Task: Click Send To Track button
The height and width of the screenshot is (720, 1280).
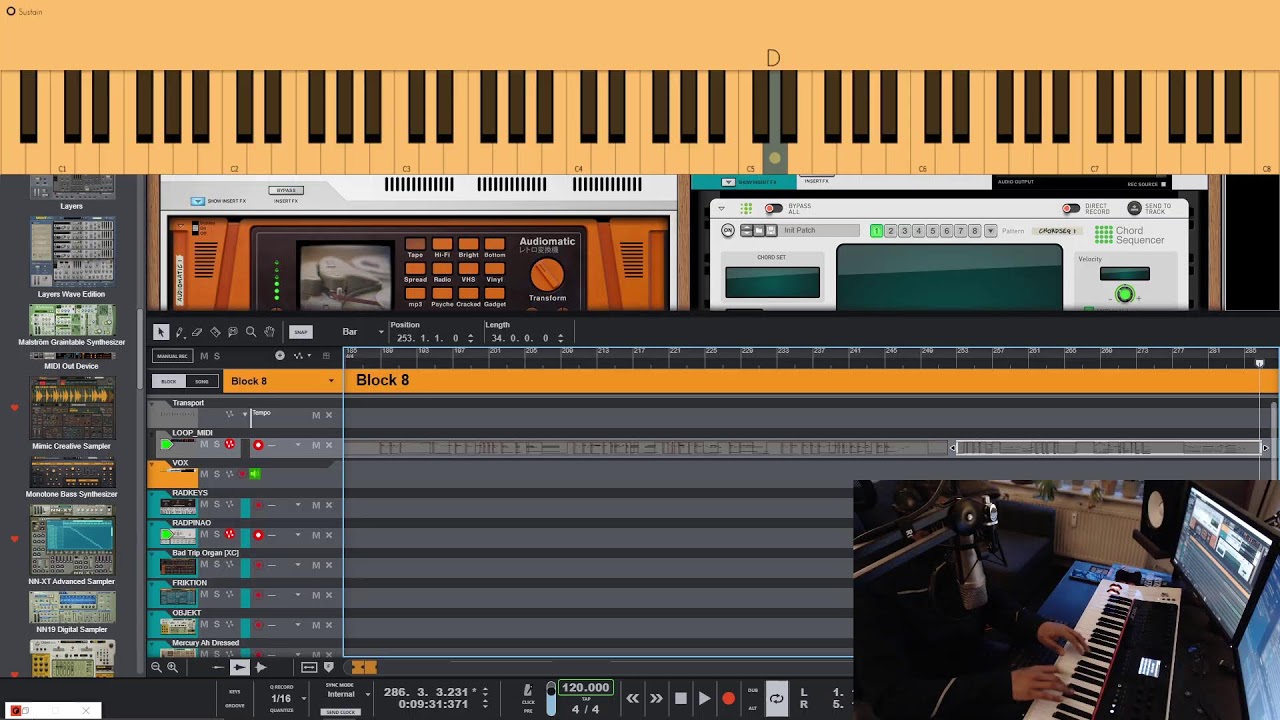Action: 1134,208
